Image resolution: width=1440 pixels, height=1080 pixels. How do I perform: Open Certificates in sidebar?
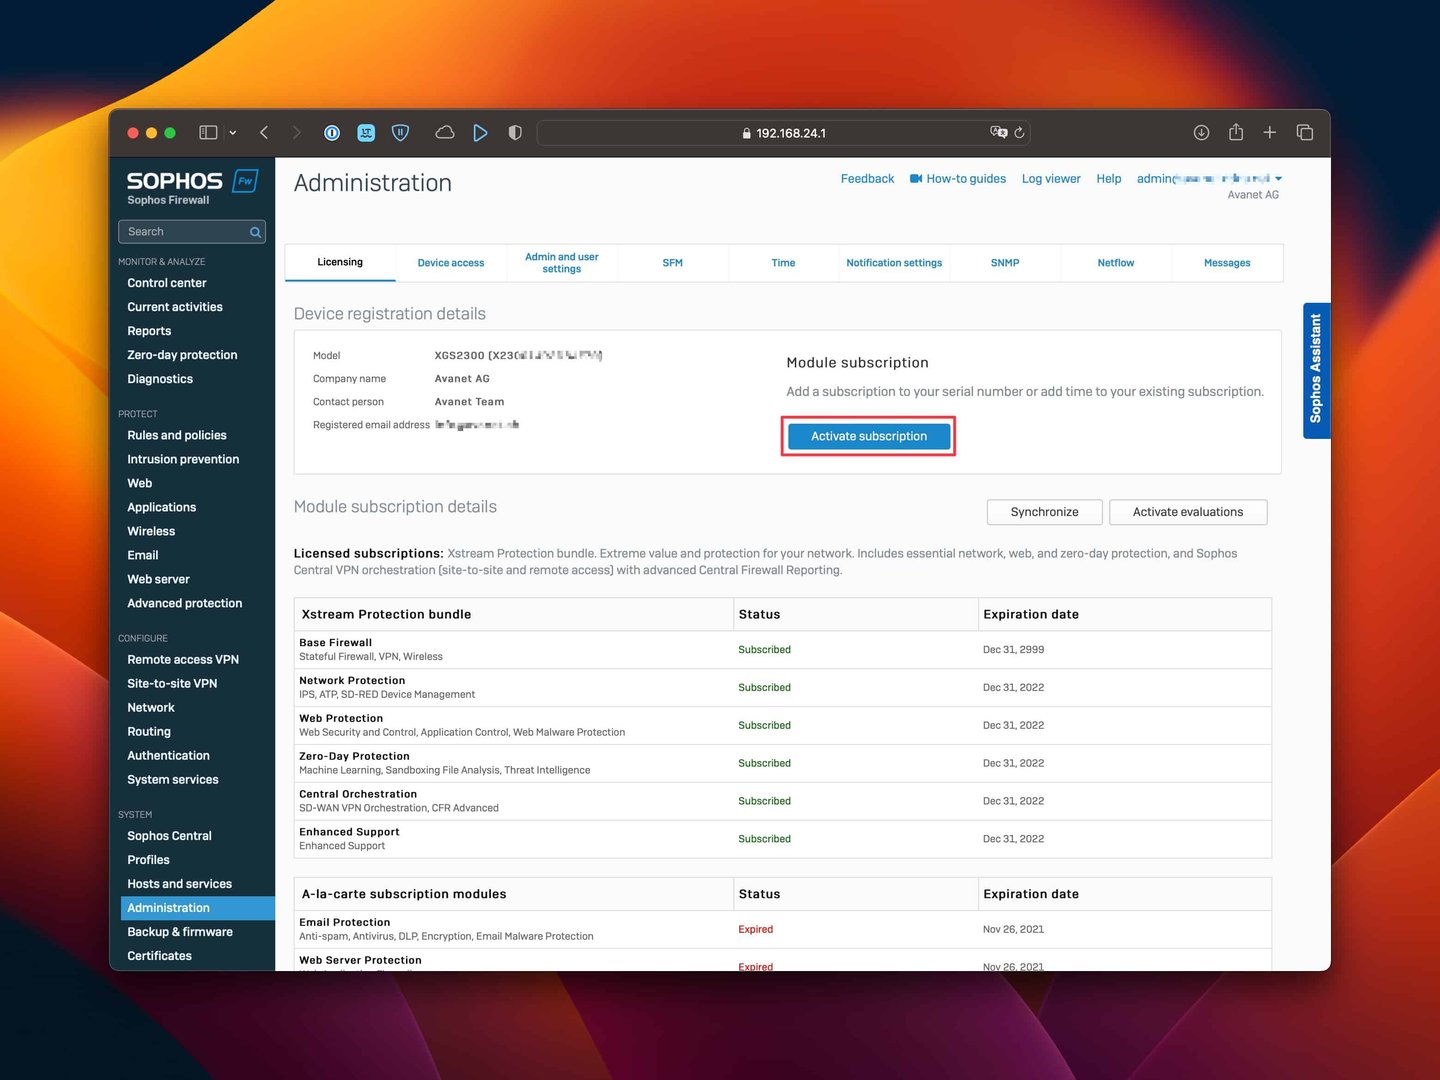[x=159, y=955]
